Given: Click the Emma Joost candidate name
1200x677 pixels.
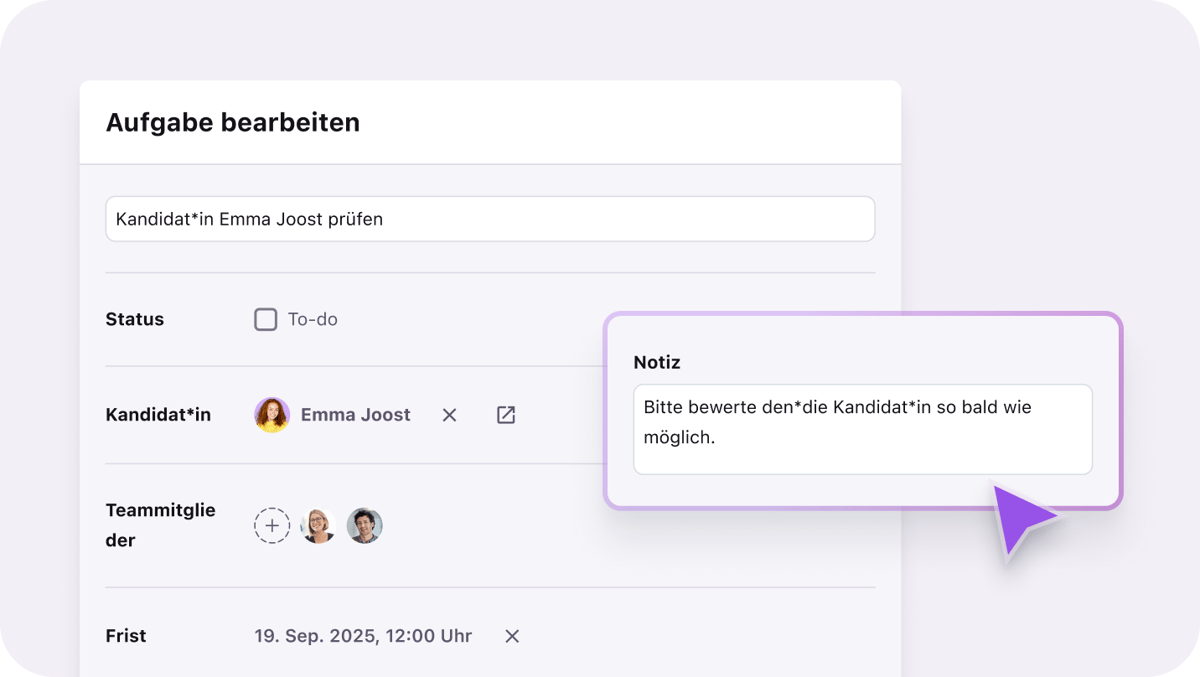Looking at the screenshot, I should 355,415.
